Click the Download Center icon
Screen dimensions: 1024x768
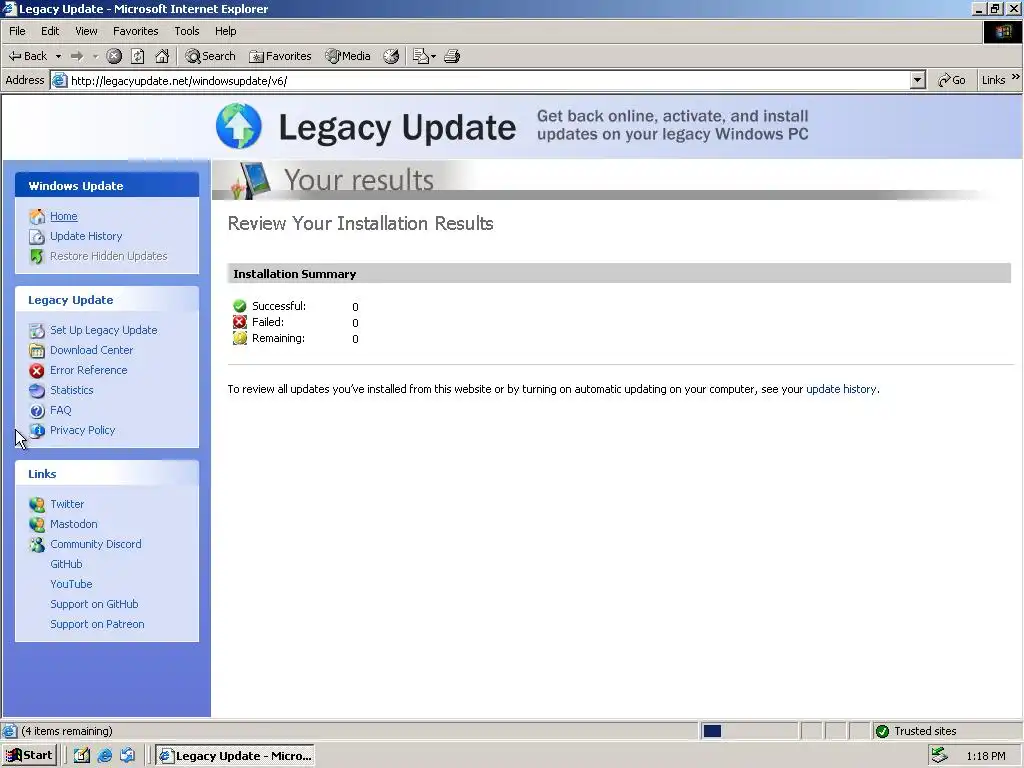pyautogui.click(x=37, y=351)
